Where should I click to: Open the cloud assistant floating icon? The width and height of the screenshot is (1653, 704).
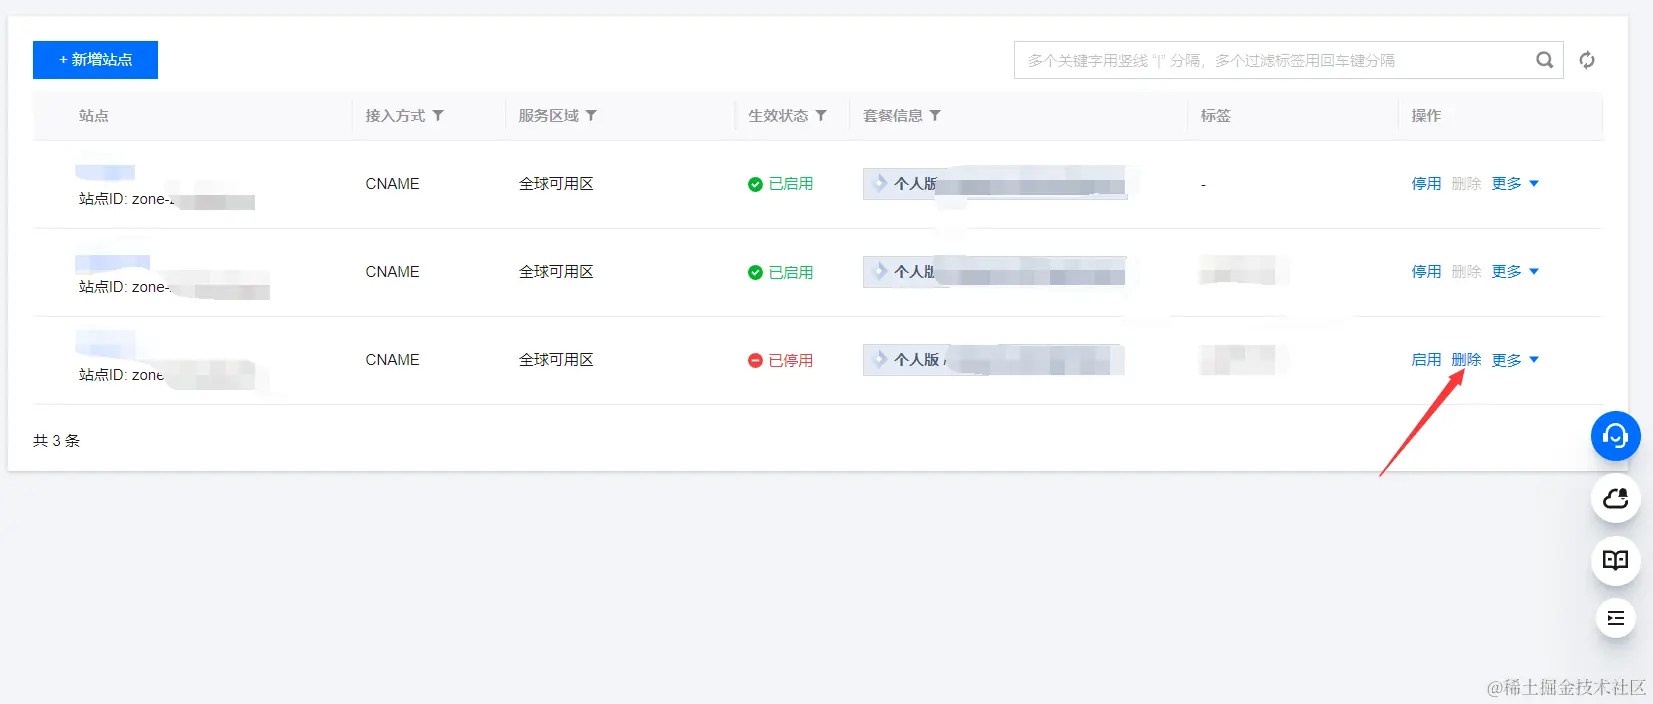point(1615,498)
